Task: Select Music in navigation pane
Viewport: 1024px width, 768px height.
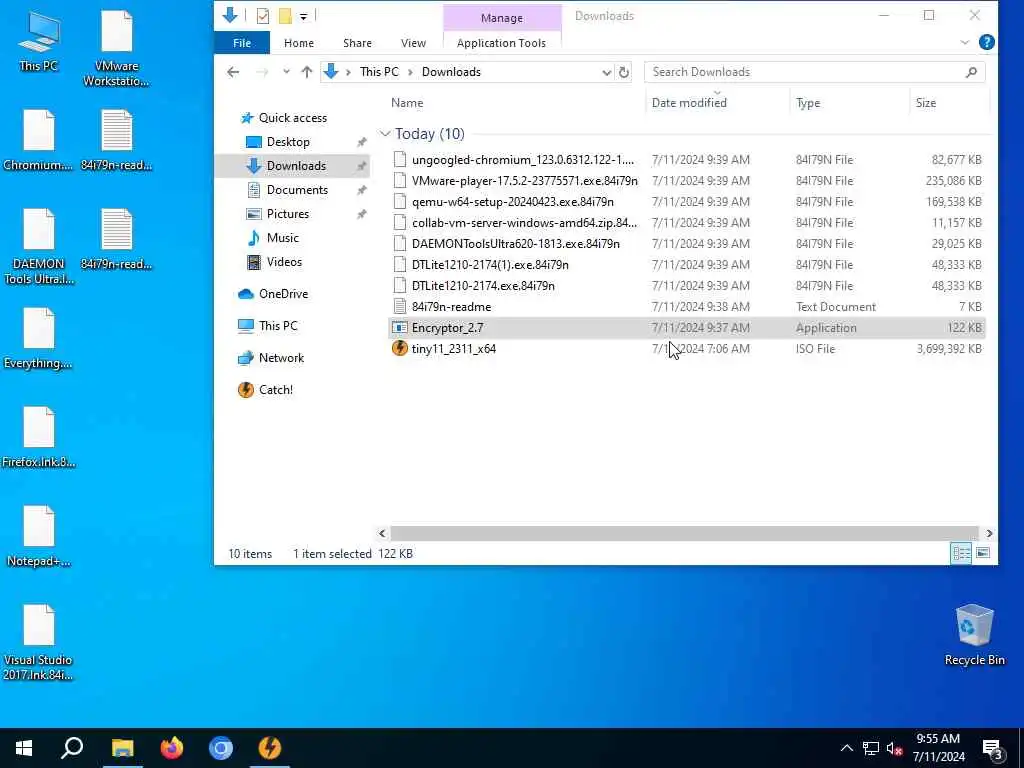Action: pyautogui.click(x=282, y=238)
